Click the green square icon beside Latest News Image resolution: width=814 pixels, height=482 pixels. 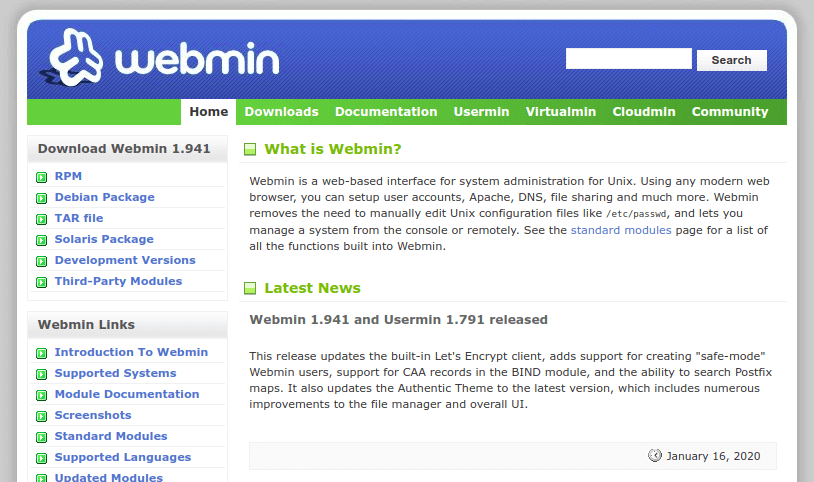coord(250,288)
